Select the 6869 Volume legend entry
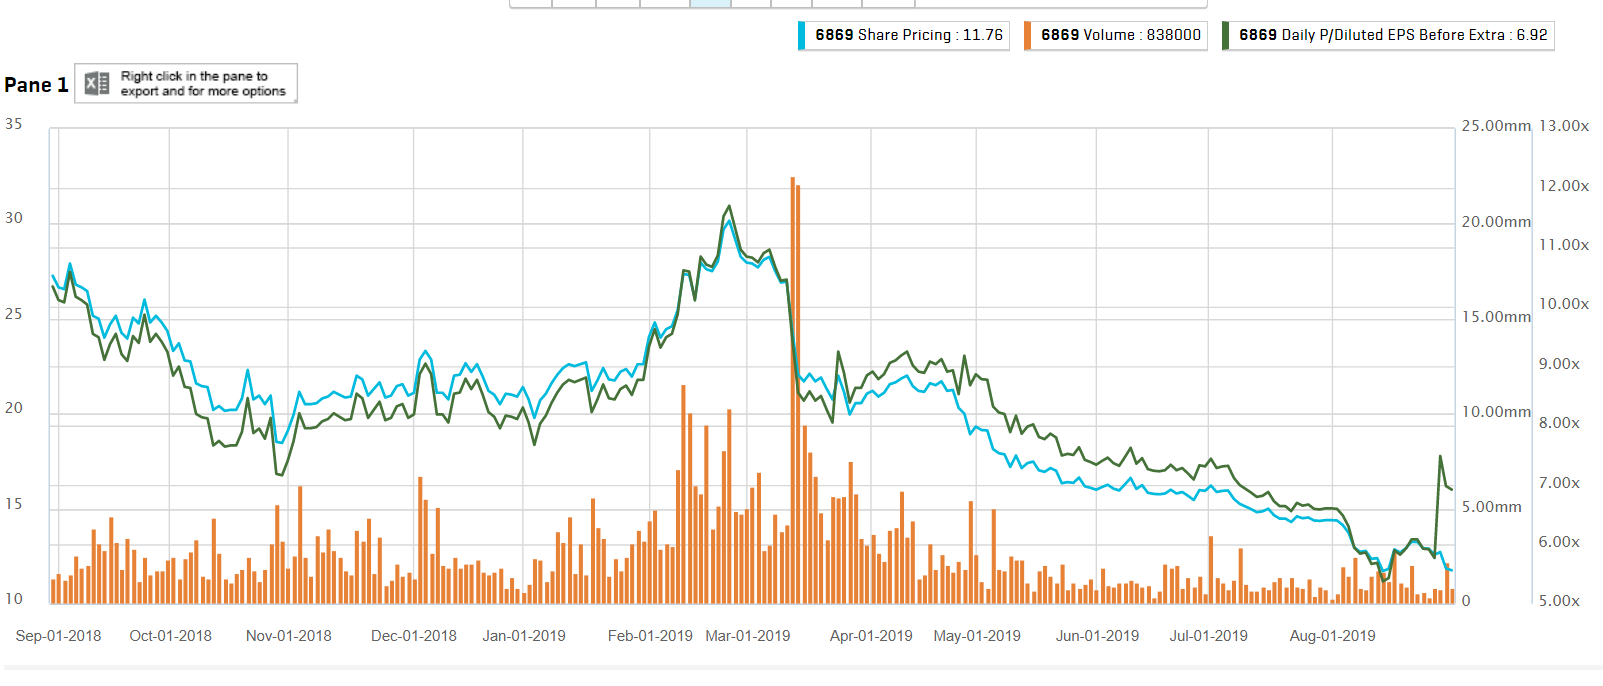The image size is (1603, 686). pos(1120,35)
